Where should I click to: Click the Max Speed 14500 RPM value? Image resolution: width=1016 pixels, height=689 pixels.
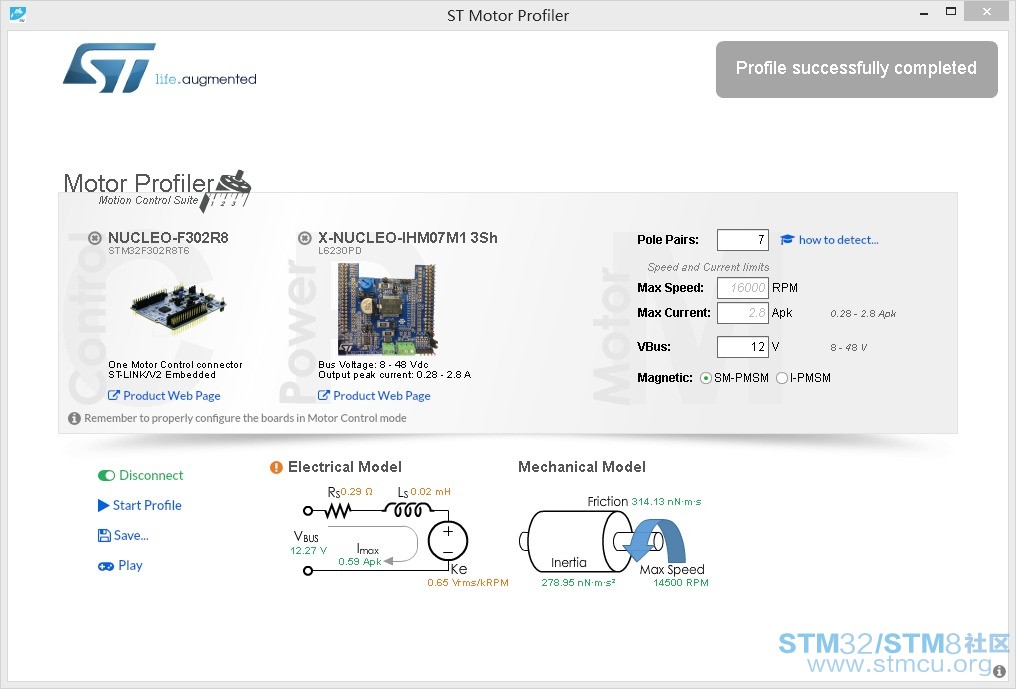coord(680,583)
